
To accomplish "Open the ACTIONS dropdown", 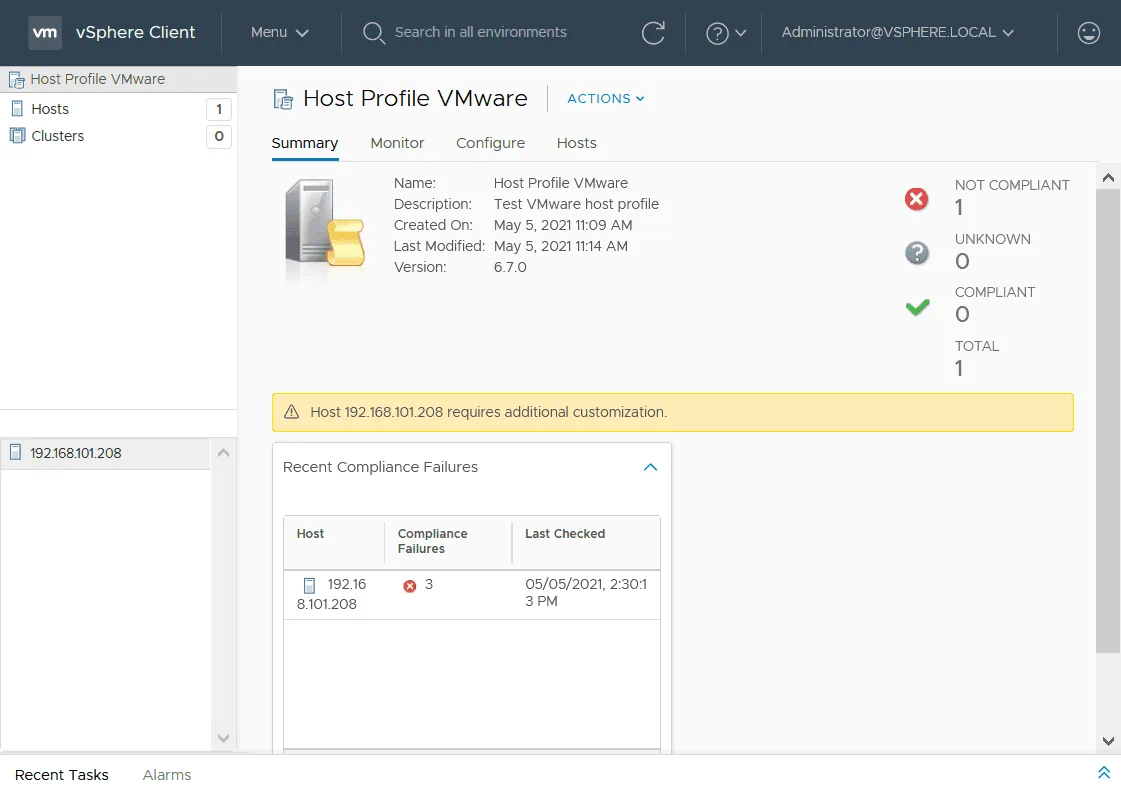I will point(605,98).
